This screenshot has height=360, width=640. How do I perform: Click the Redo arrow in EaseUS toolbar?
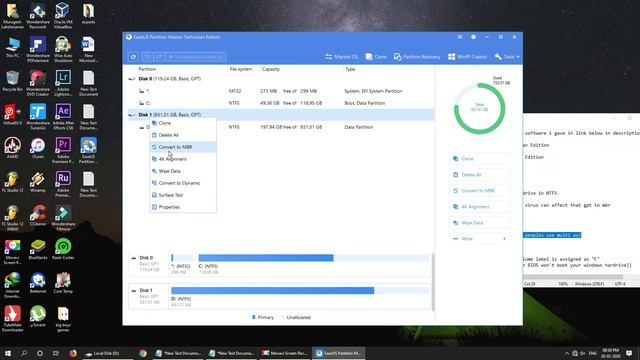160,57
